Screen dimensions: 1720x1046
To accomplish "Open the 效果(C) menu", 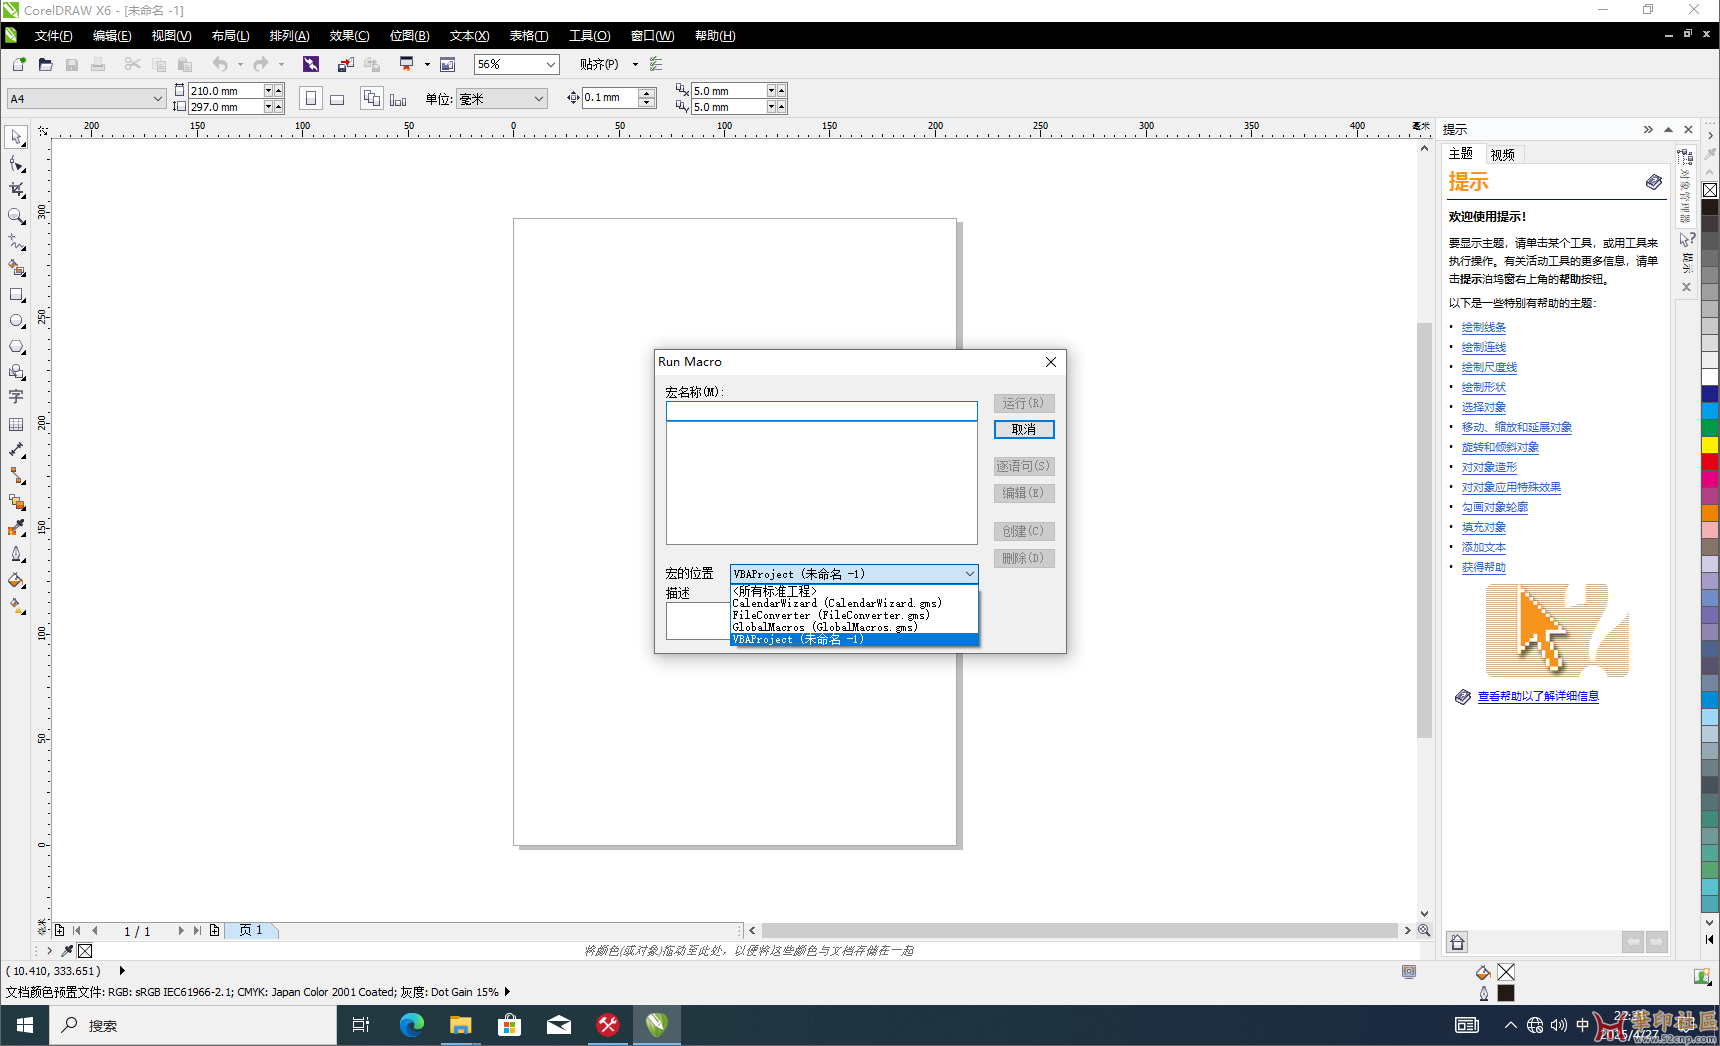I will click(349, 35).
